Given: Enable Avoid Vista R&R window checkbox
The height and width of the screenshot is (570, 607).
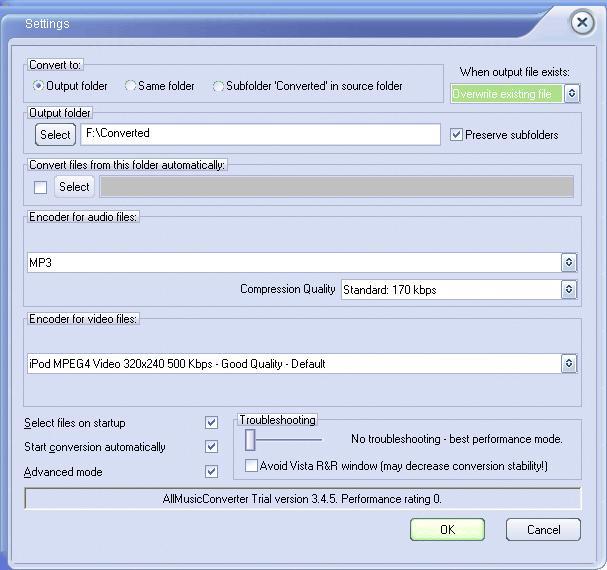Looking at the screenshot, I should pos(251,465).
